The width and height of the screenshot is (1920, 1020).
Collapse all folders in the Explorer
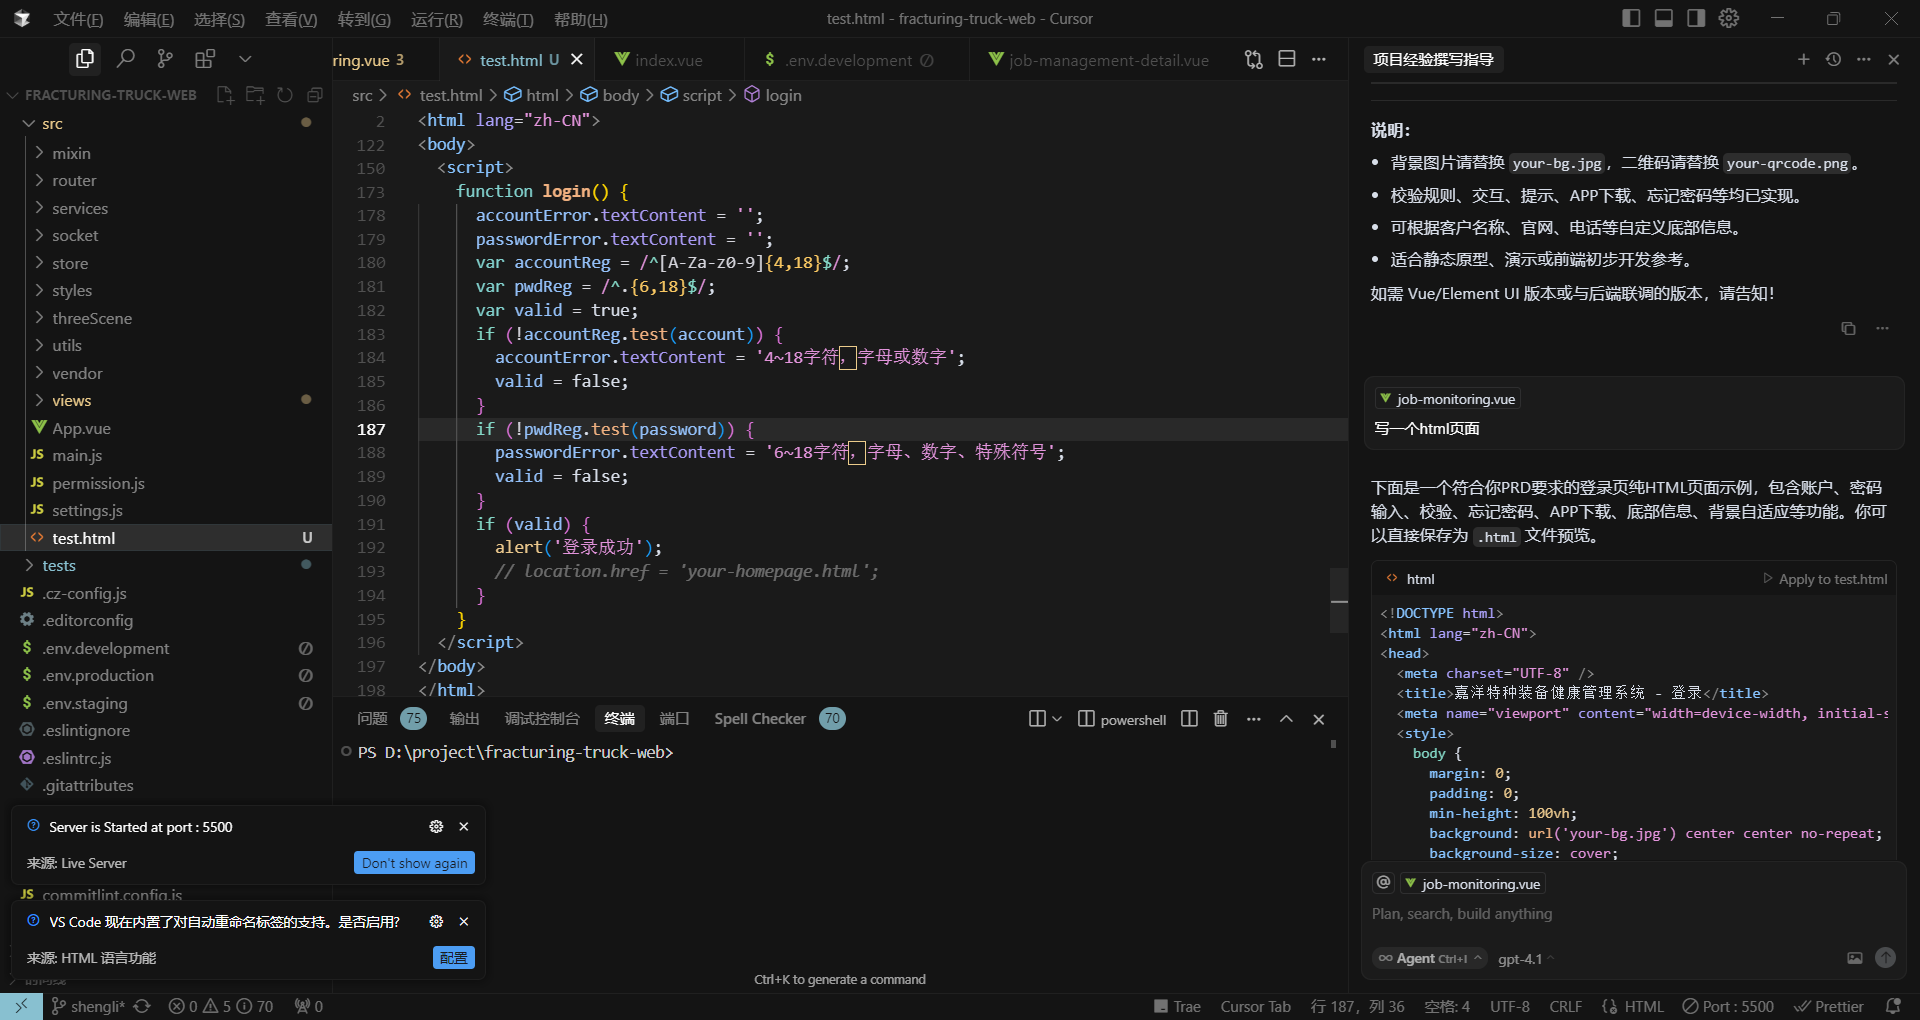315,95
